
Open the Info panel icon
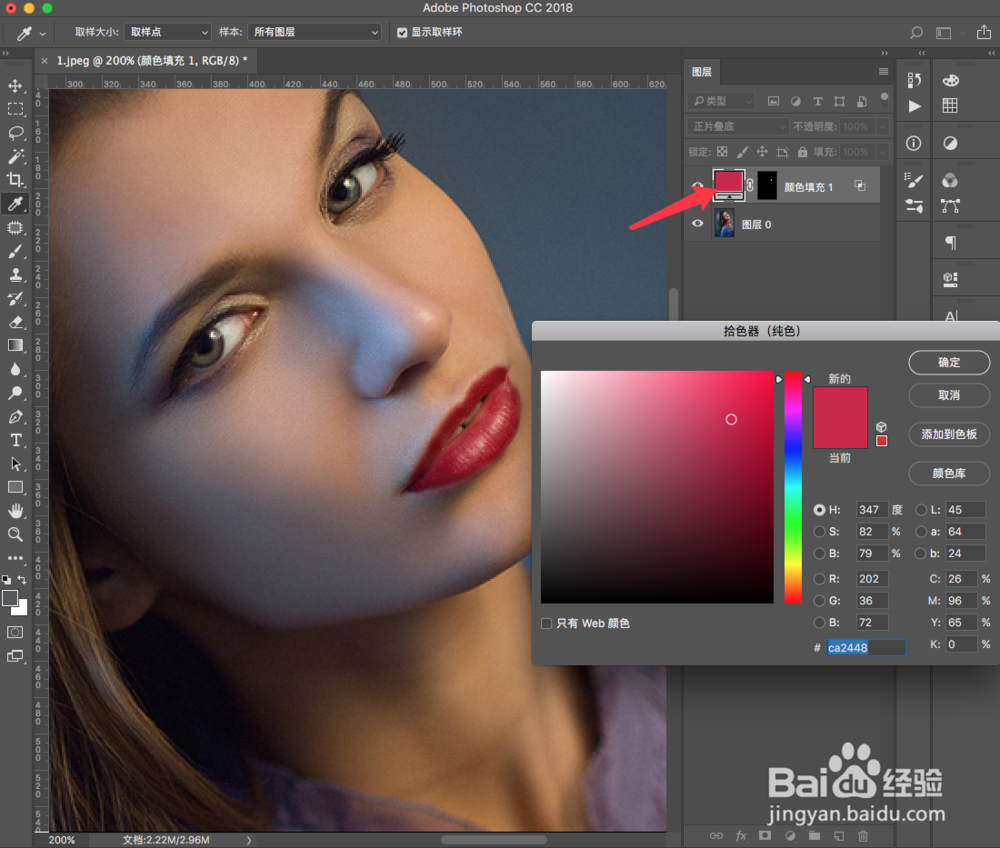click(x=914, y=143)
